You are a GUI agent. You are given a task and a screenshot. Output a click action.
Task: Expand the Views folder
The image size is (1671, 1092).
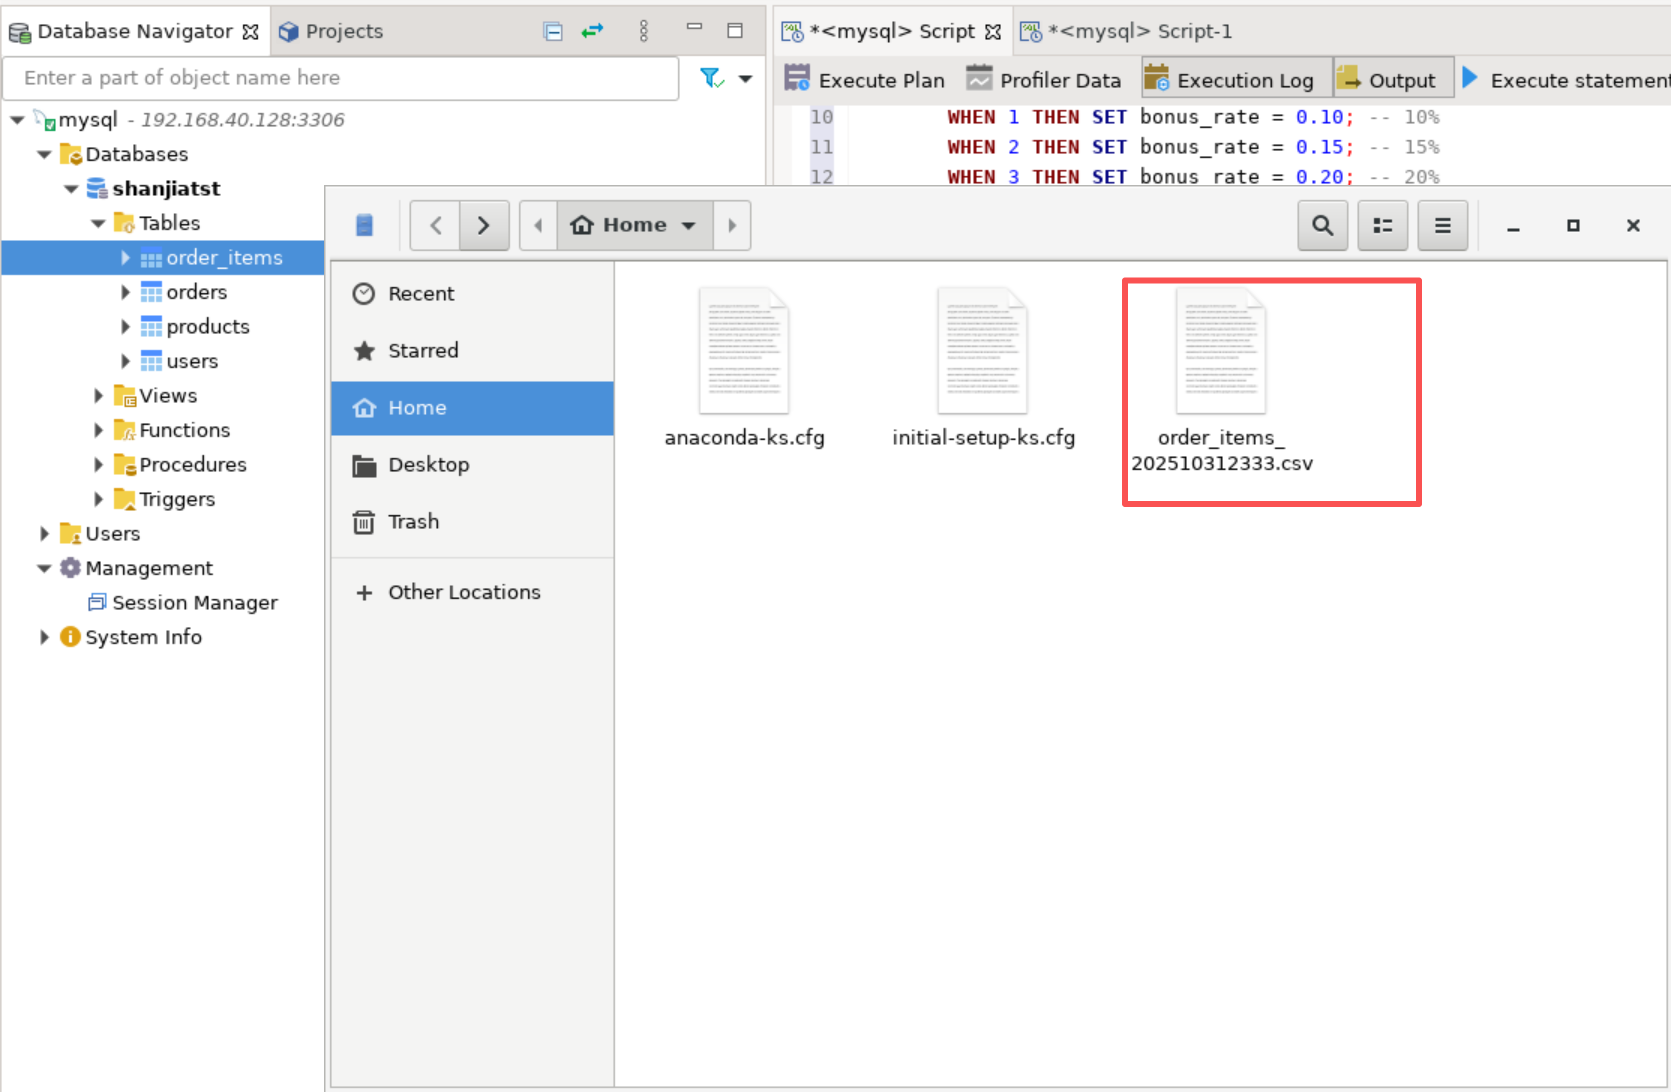pyautogui.click(x=98, y=396)
